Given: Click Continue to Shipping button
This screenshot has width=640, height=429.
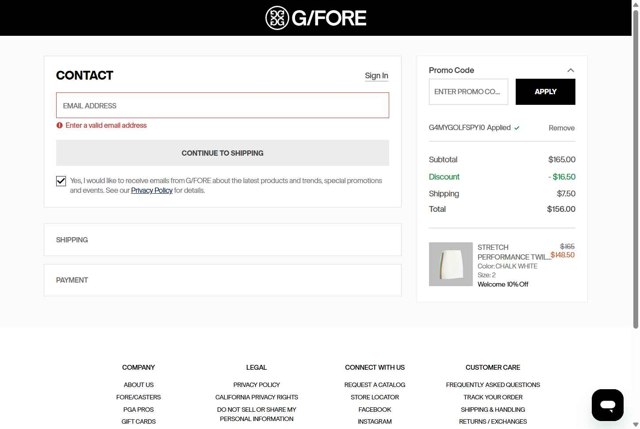Looking at the screenshot, I should tap(222, 153).
